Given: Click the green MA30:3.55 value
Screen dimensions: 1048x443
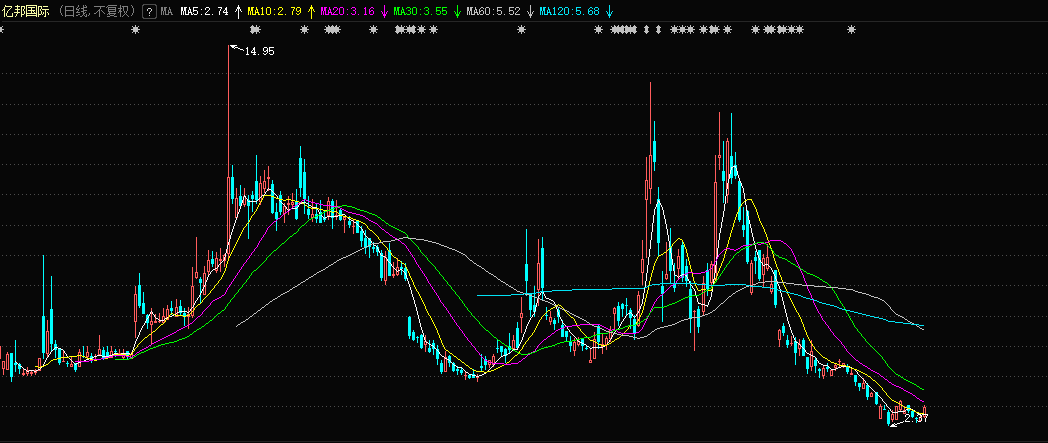Looking at the screenshot, I should pyautogui.click(x=420, y=11).
